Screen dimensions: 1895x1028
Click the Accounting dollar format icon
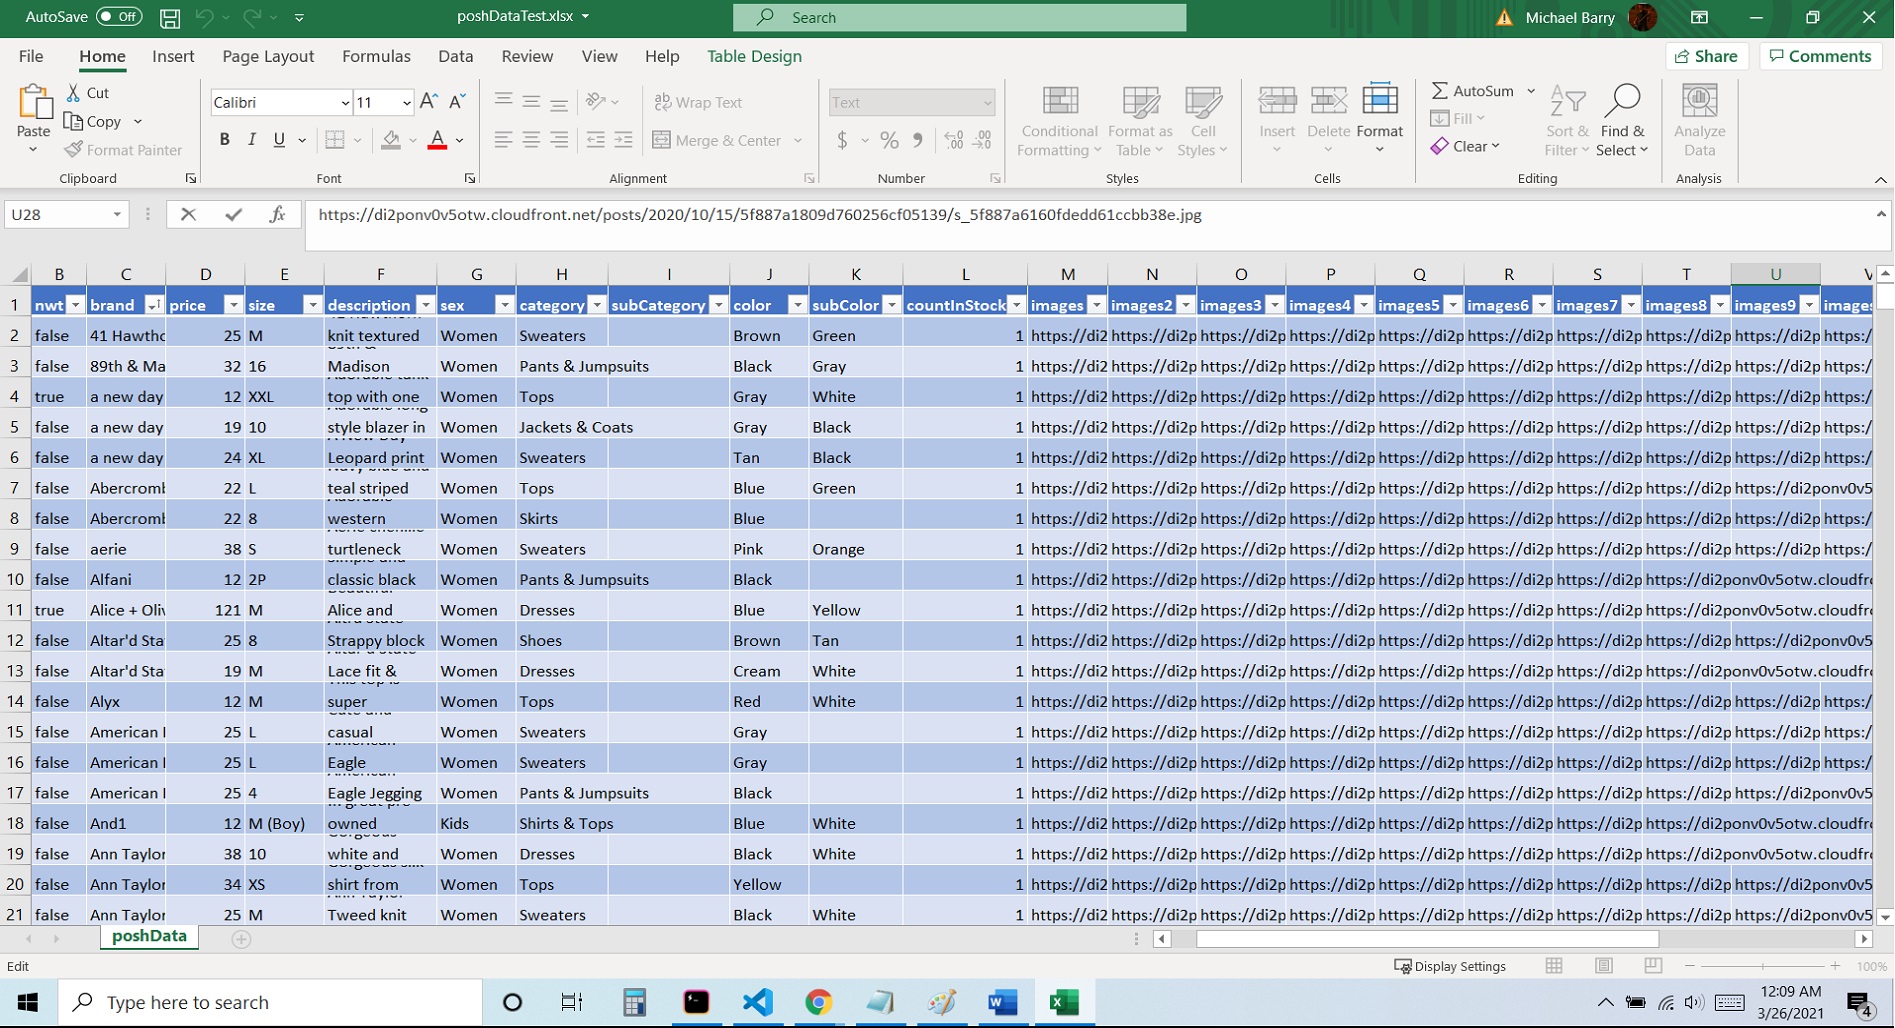[842, 140]
